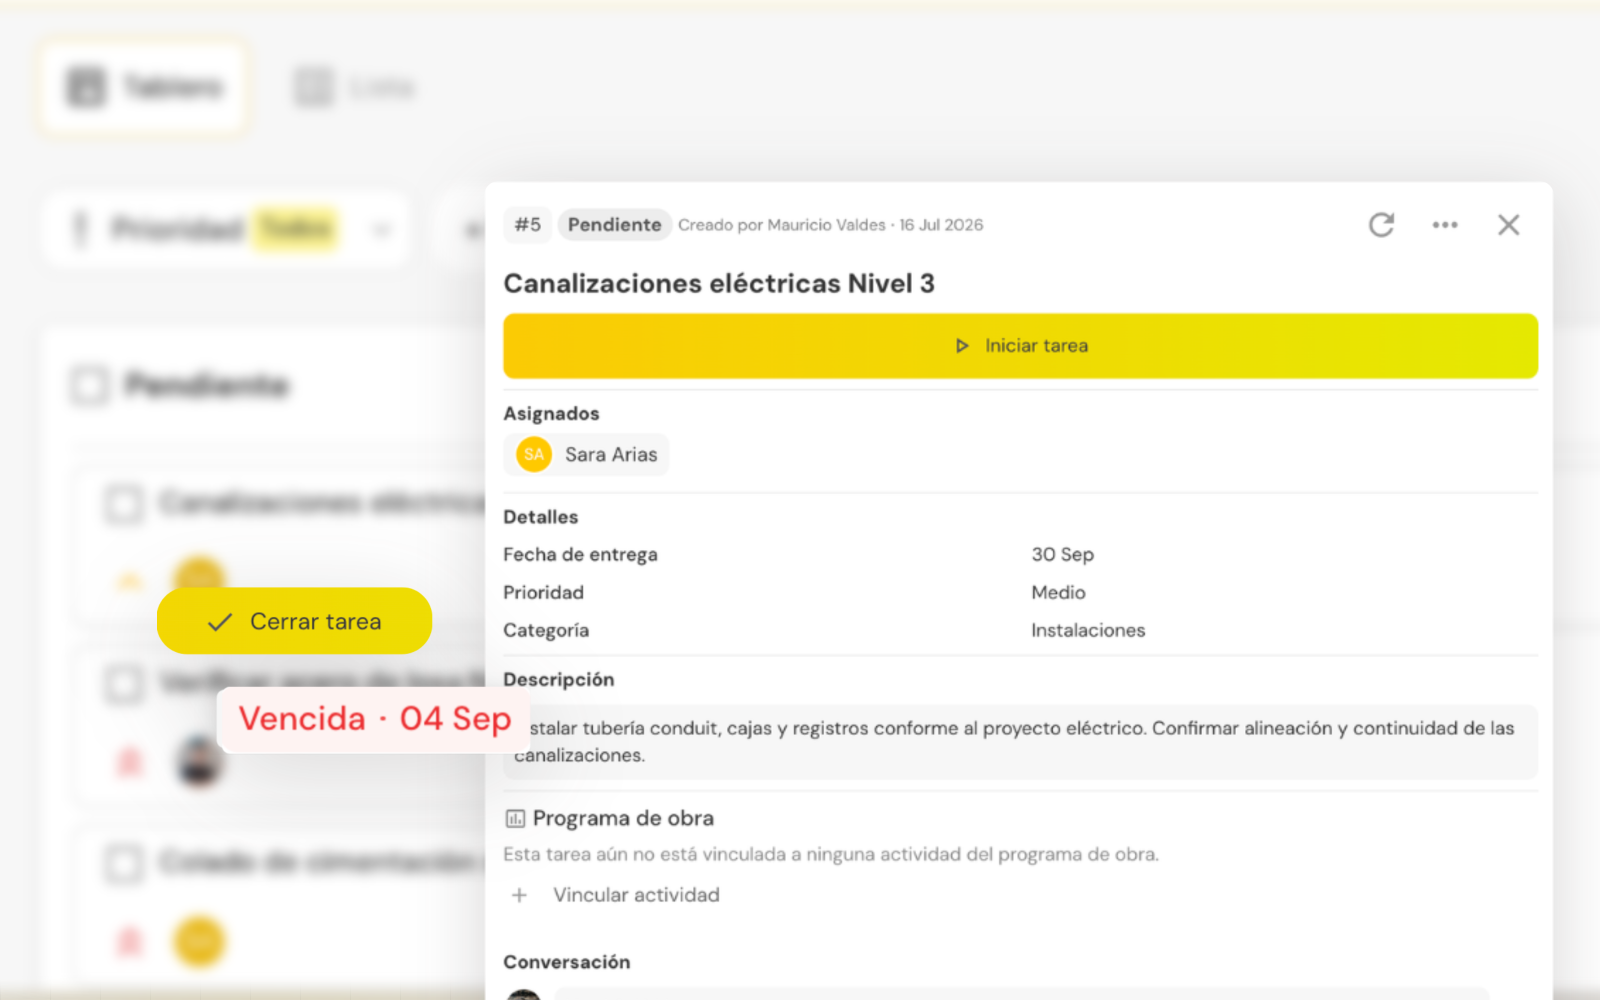The height and width of the screenshot is (1000, 1600).
Task: Click the Programa de obra chart icon
Action: [x=515, y=819]
